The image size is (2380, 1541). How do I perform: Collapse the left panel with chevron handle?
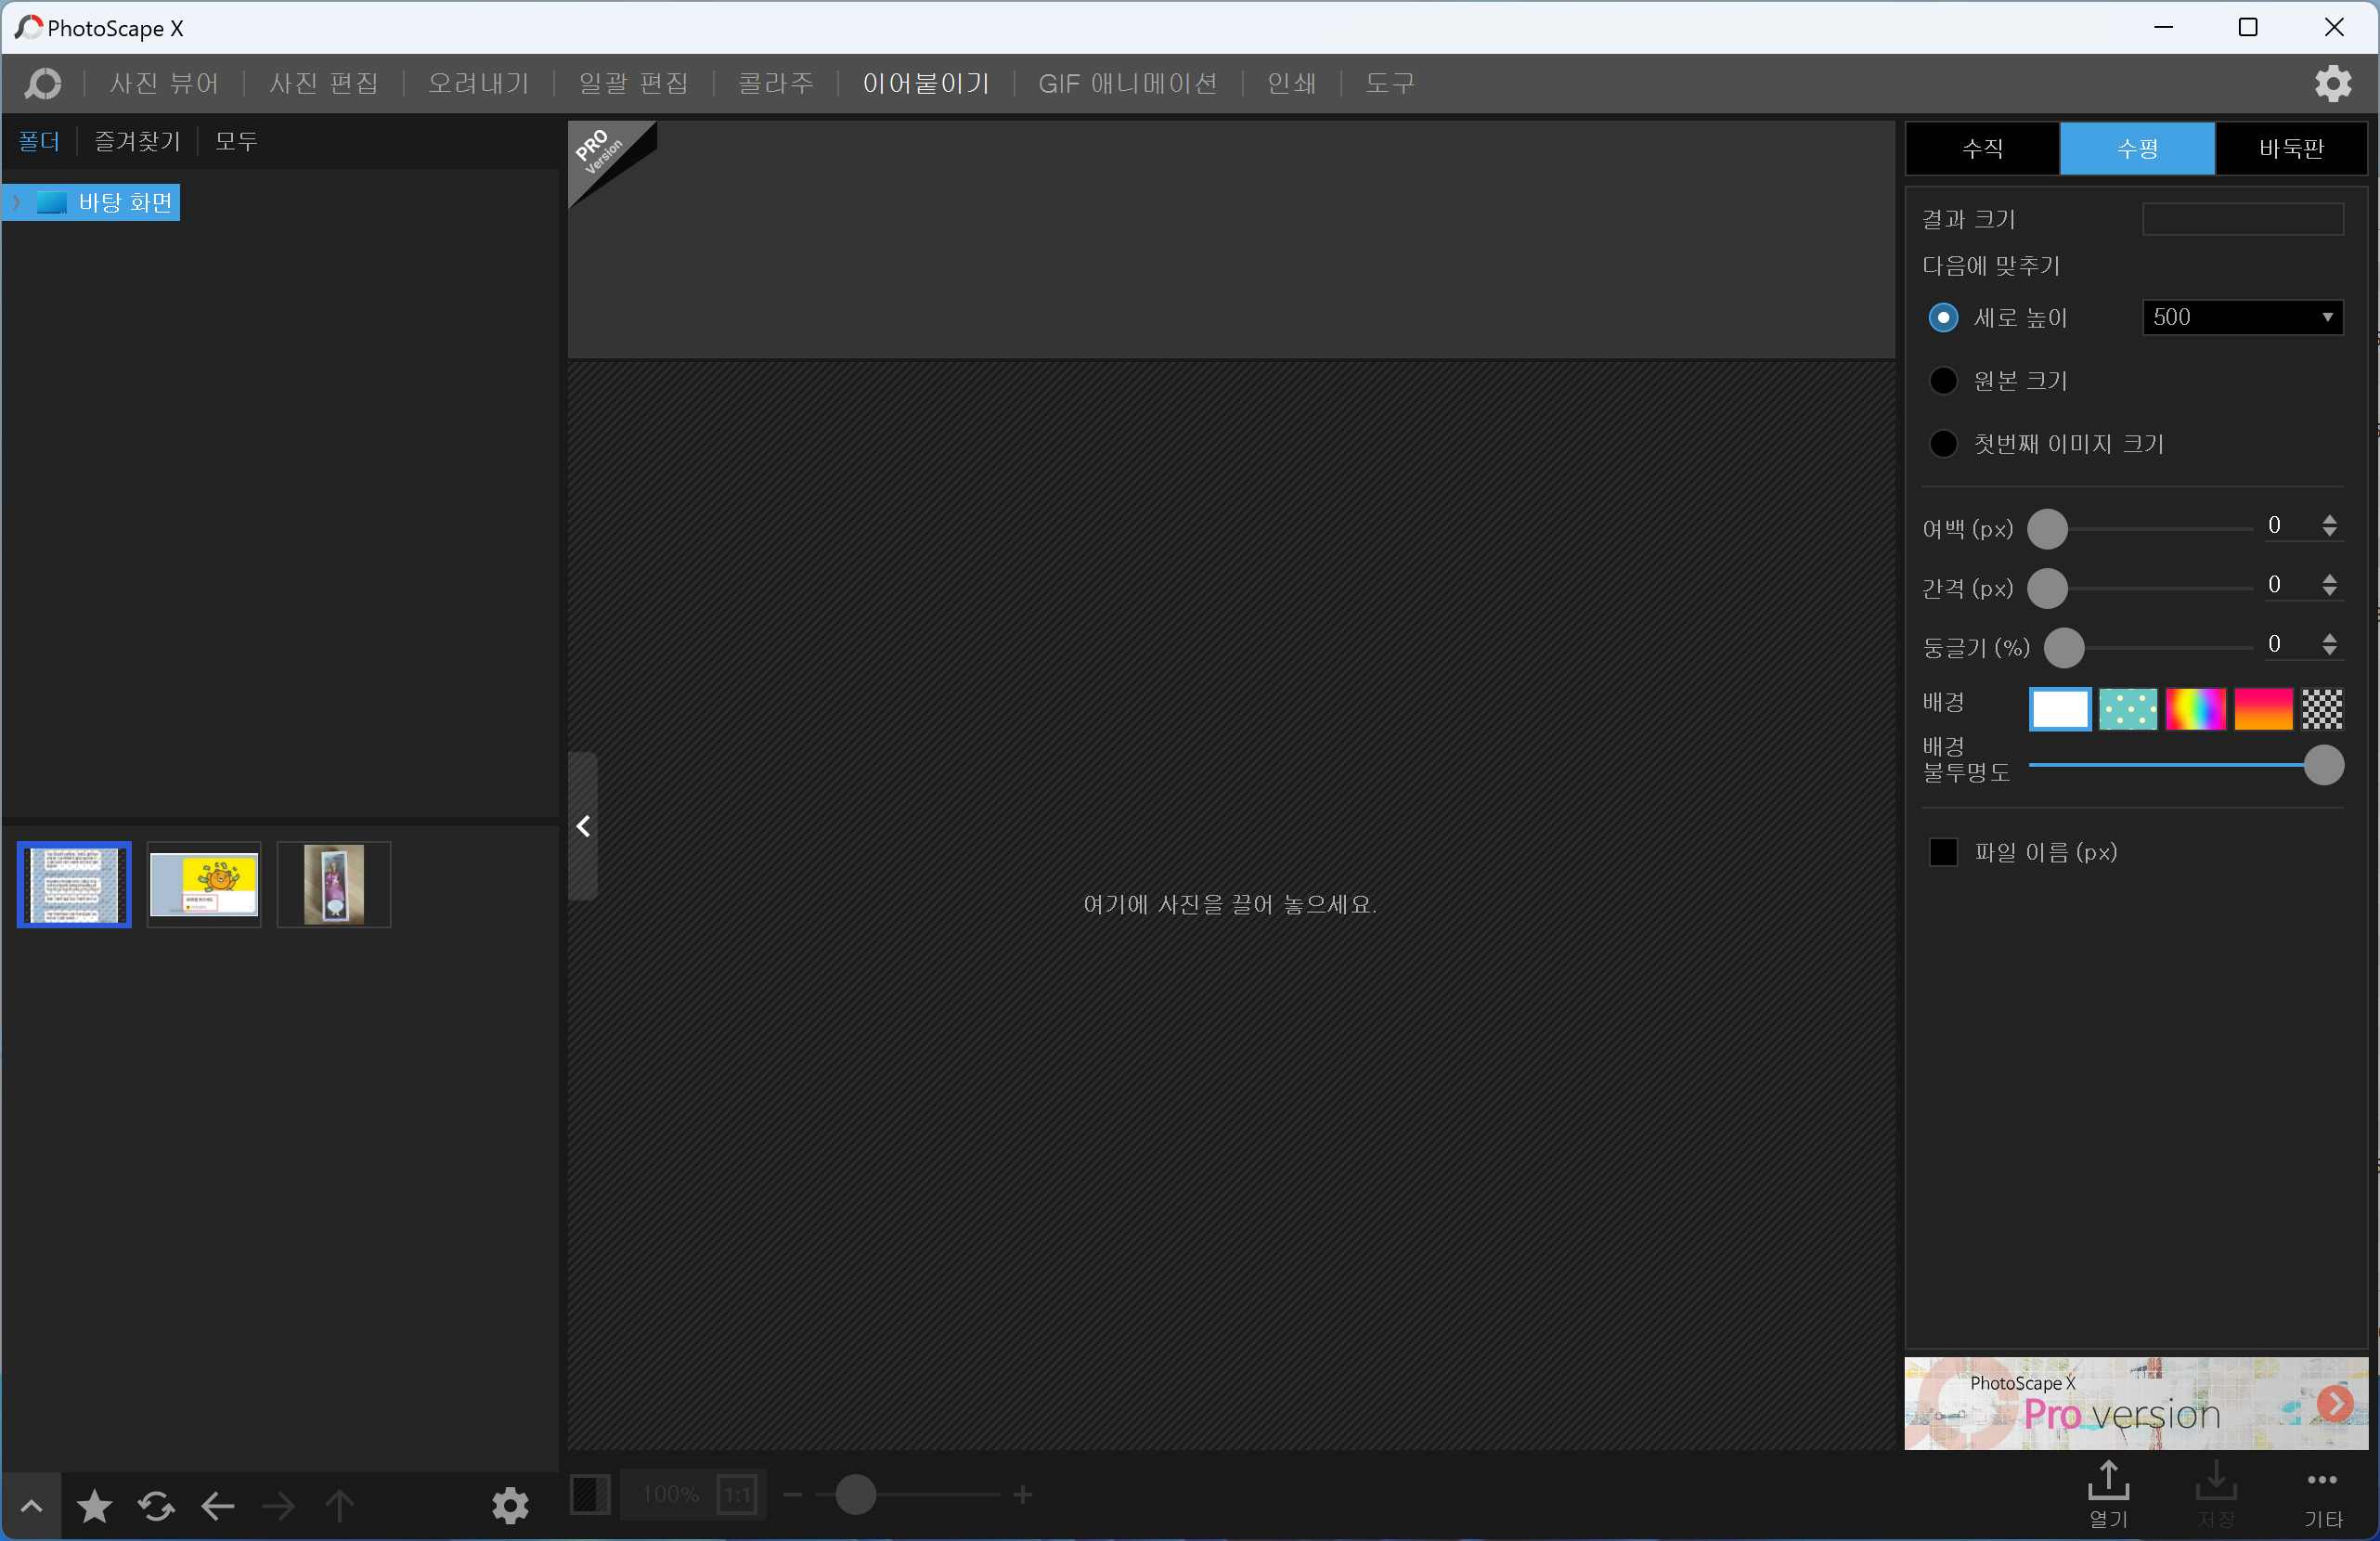[x=583, y=826]
